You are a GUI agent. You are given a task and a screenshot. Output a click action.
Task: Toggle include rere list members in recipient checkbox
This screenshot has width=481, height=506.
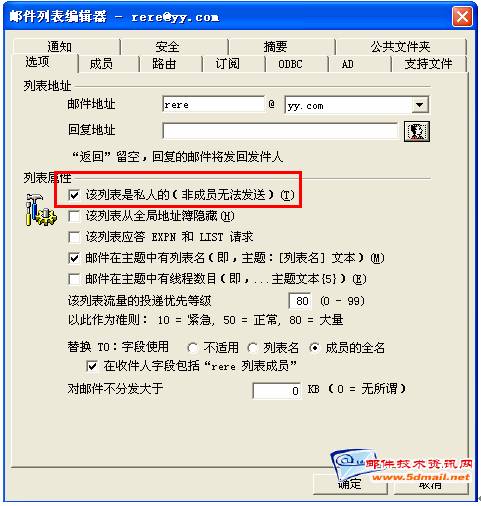(92, 366)
